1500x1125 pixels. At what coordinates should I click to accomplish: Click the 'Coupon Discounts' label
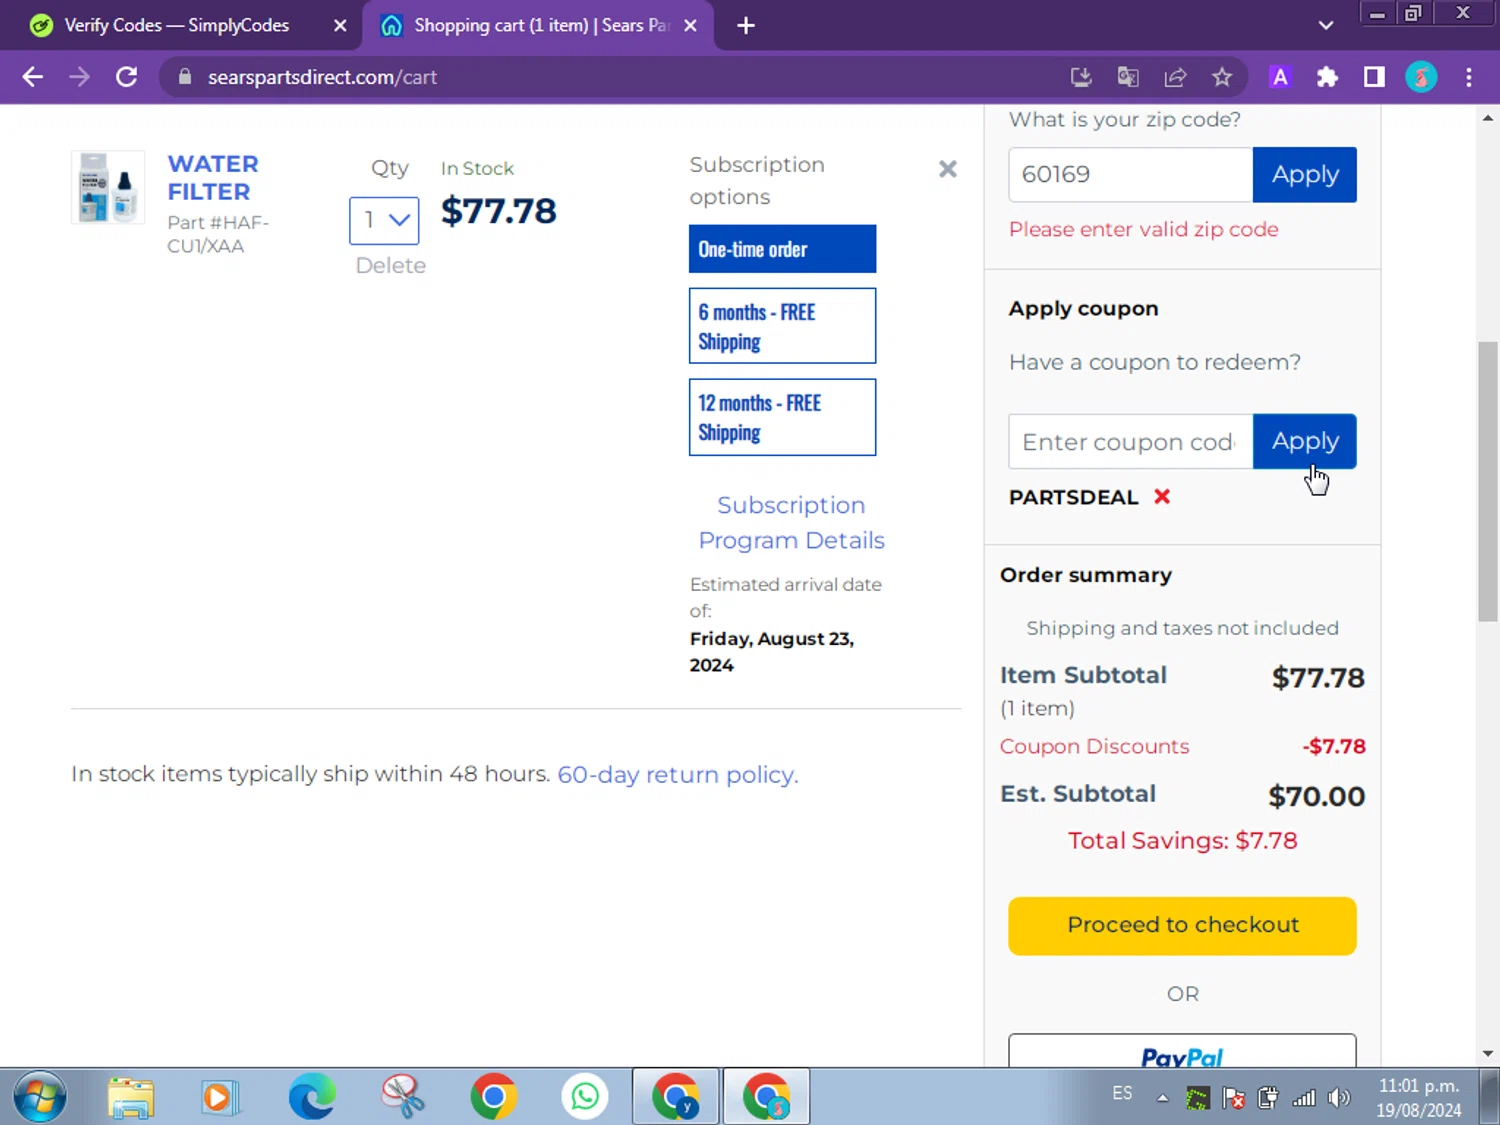[x=1094, y=746]
